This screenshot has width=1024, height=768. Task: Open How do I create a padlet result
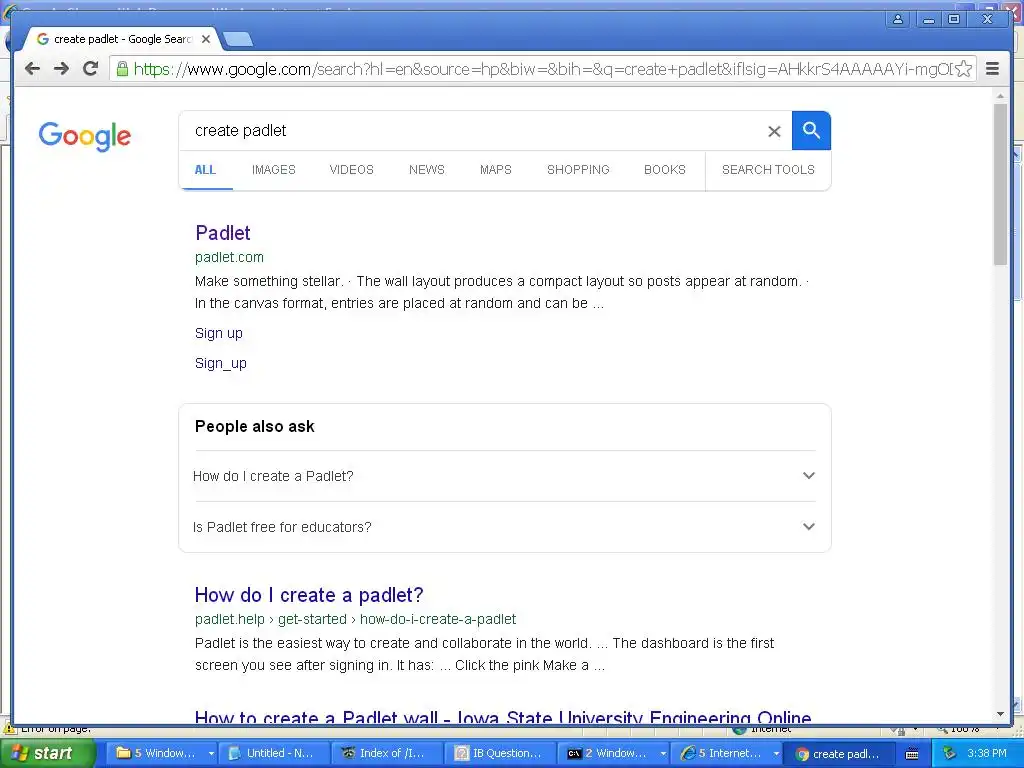(309, 595)
